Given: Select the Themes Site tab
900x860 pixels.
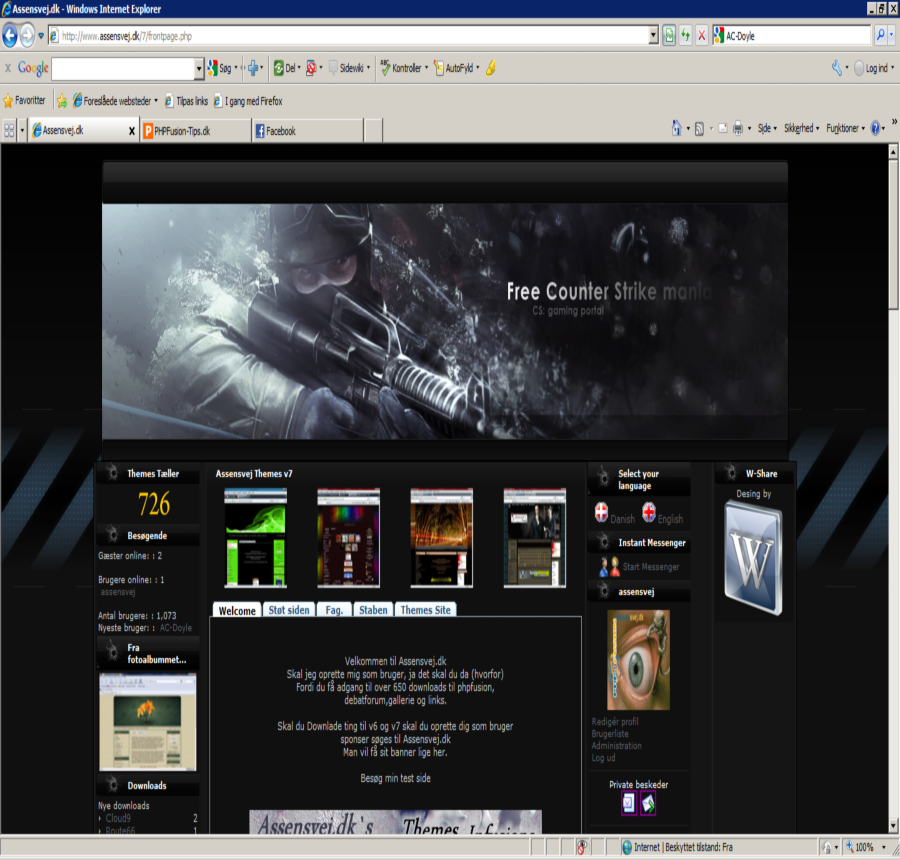Looking at the screenshot, I should pos(425,610).
